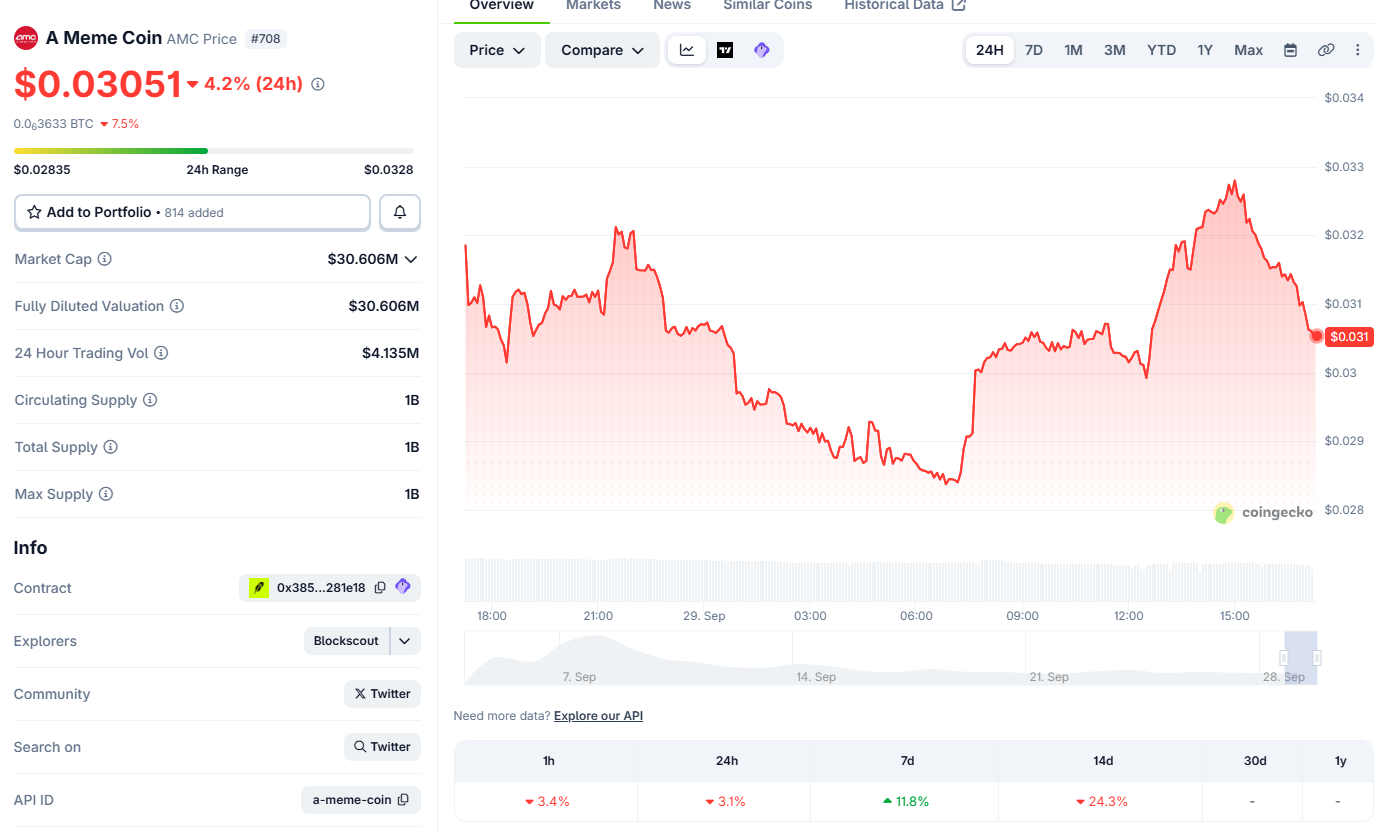The image size is (1381, 832).
Task: Select the 24H time range
Action: coord(990,50)
